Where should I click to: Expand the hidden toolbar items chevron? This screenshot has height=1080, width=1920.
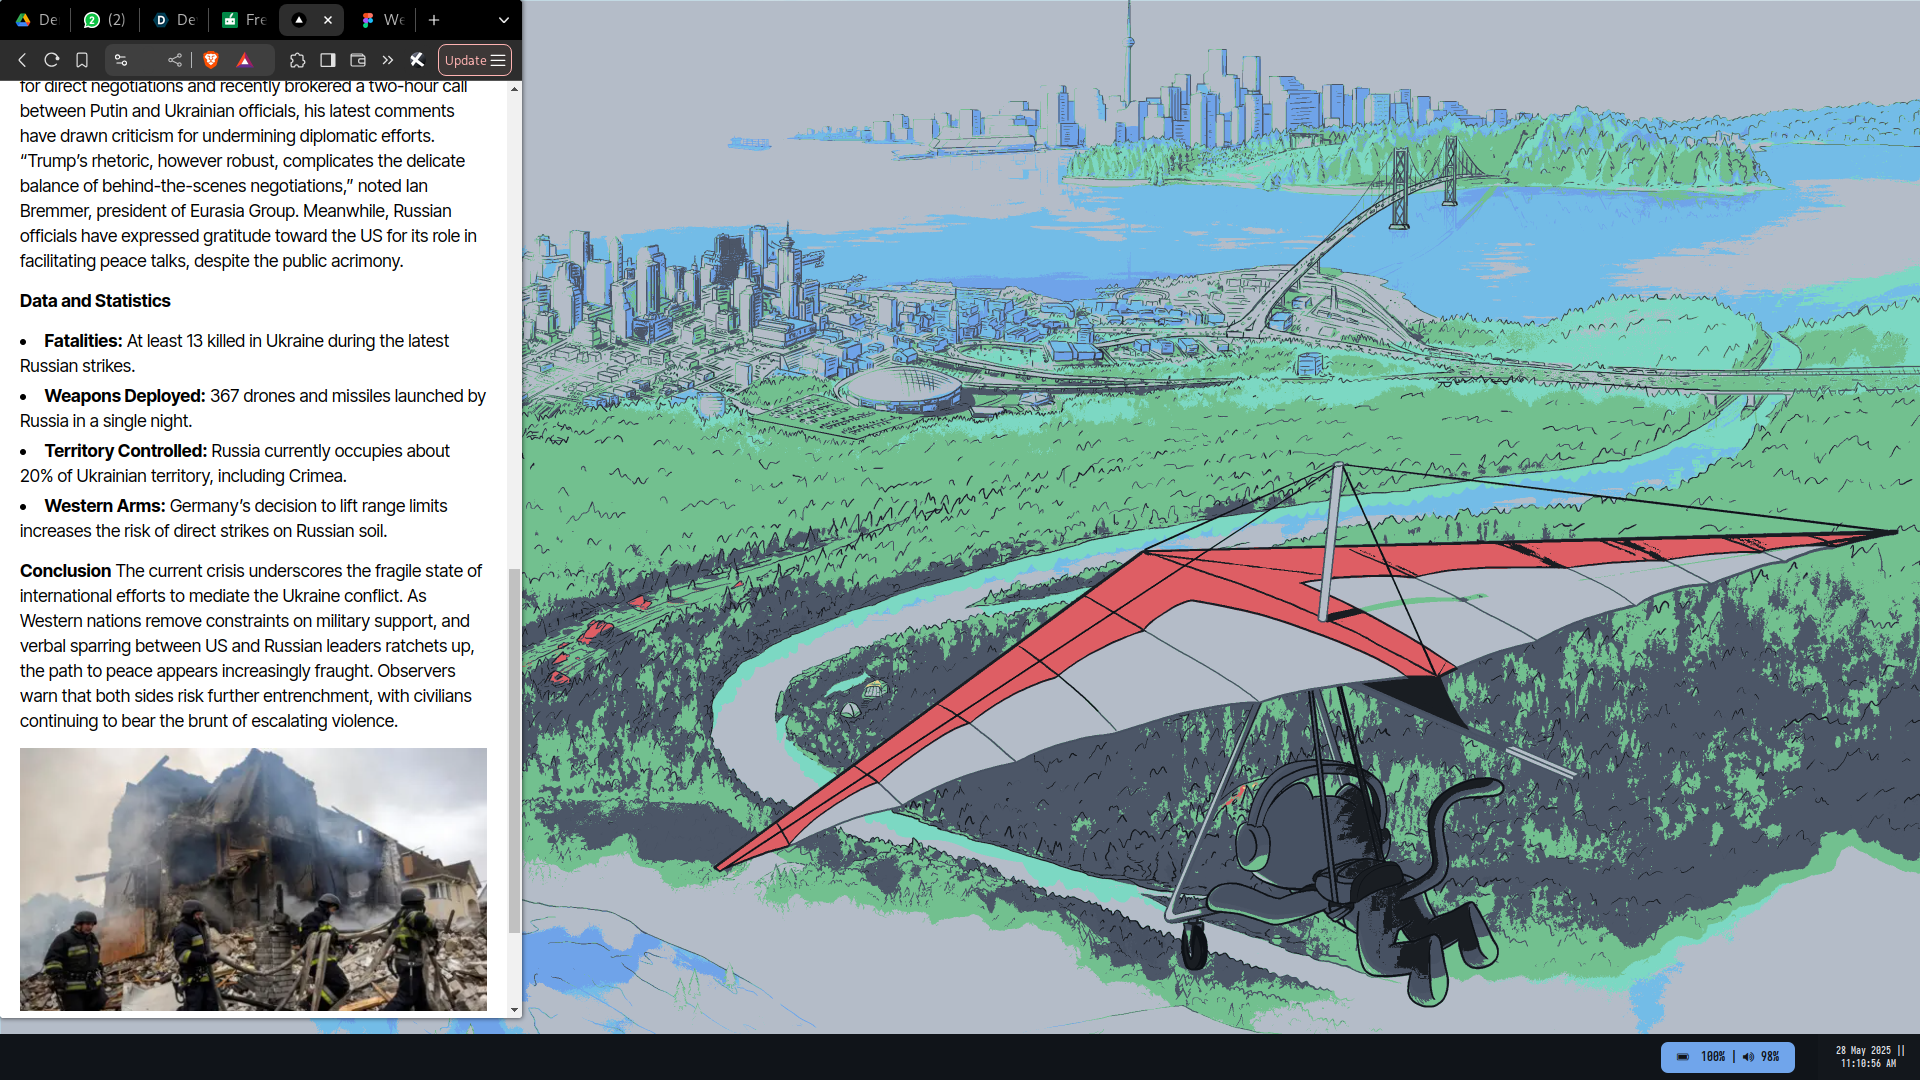point(388,60)
